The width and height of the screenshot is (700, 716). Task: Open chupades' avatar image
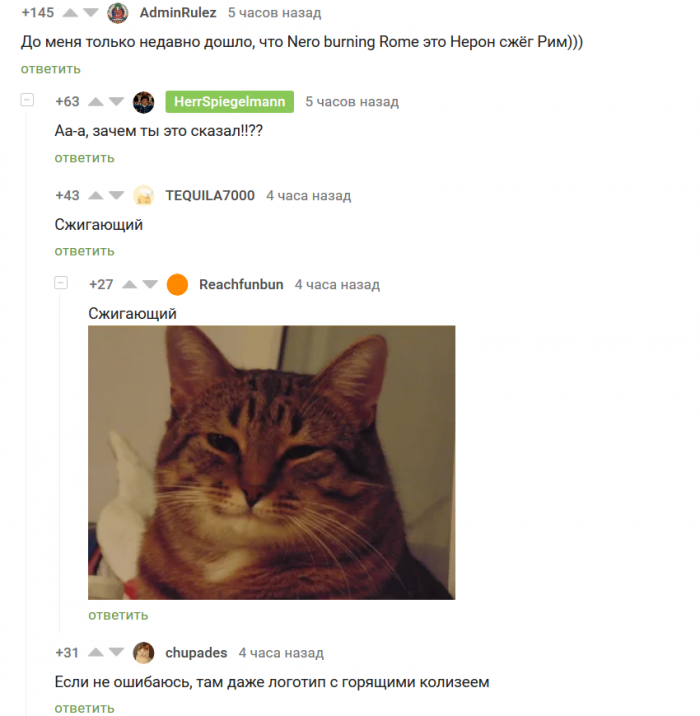[x=143, y=653]
